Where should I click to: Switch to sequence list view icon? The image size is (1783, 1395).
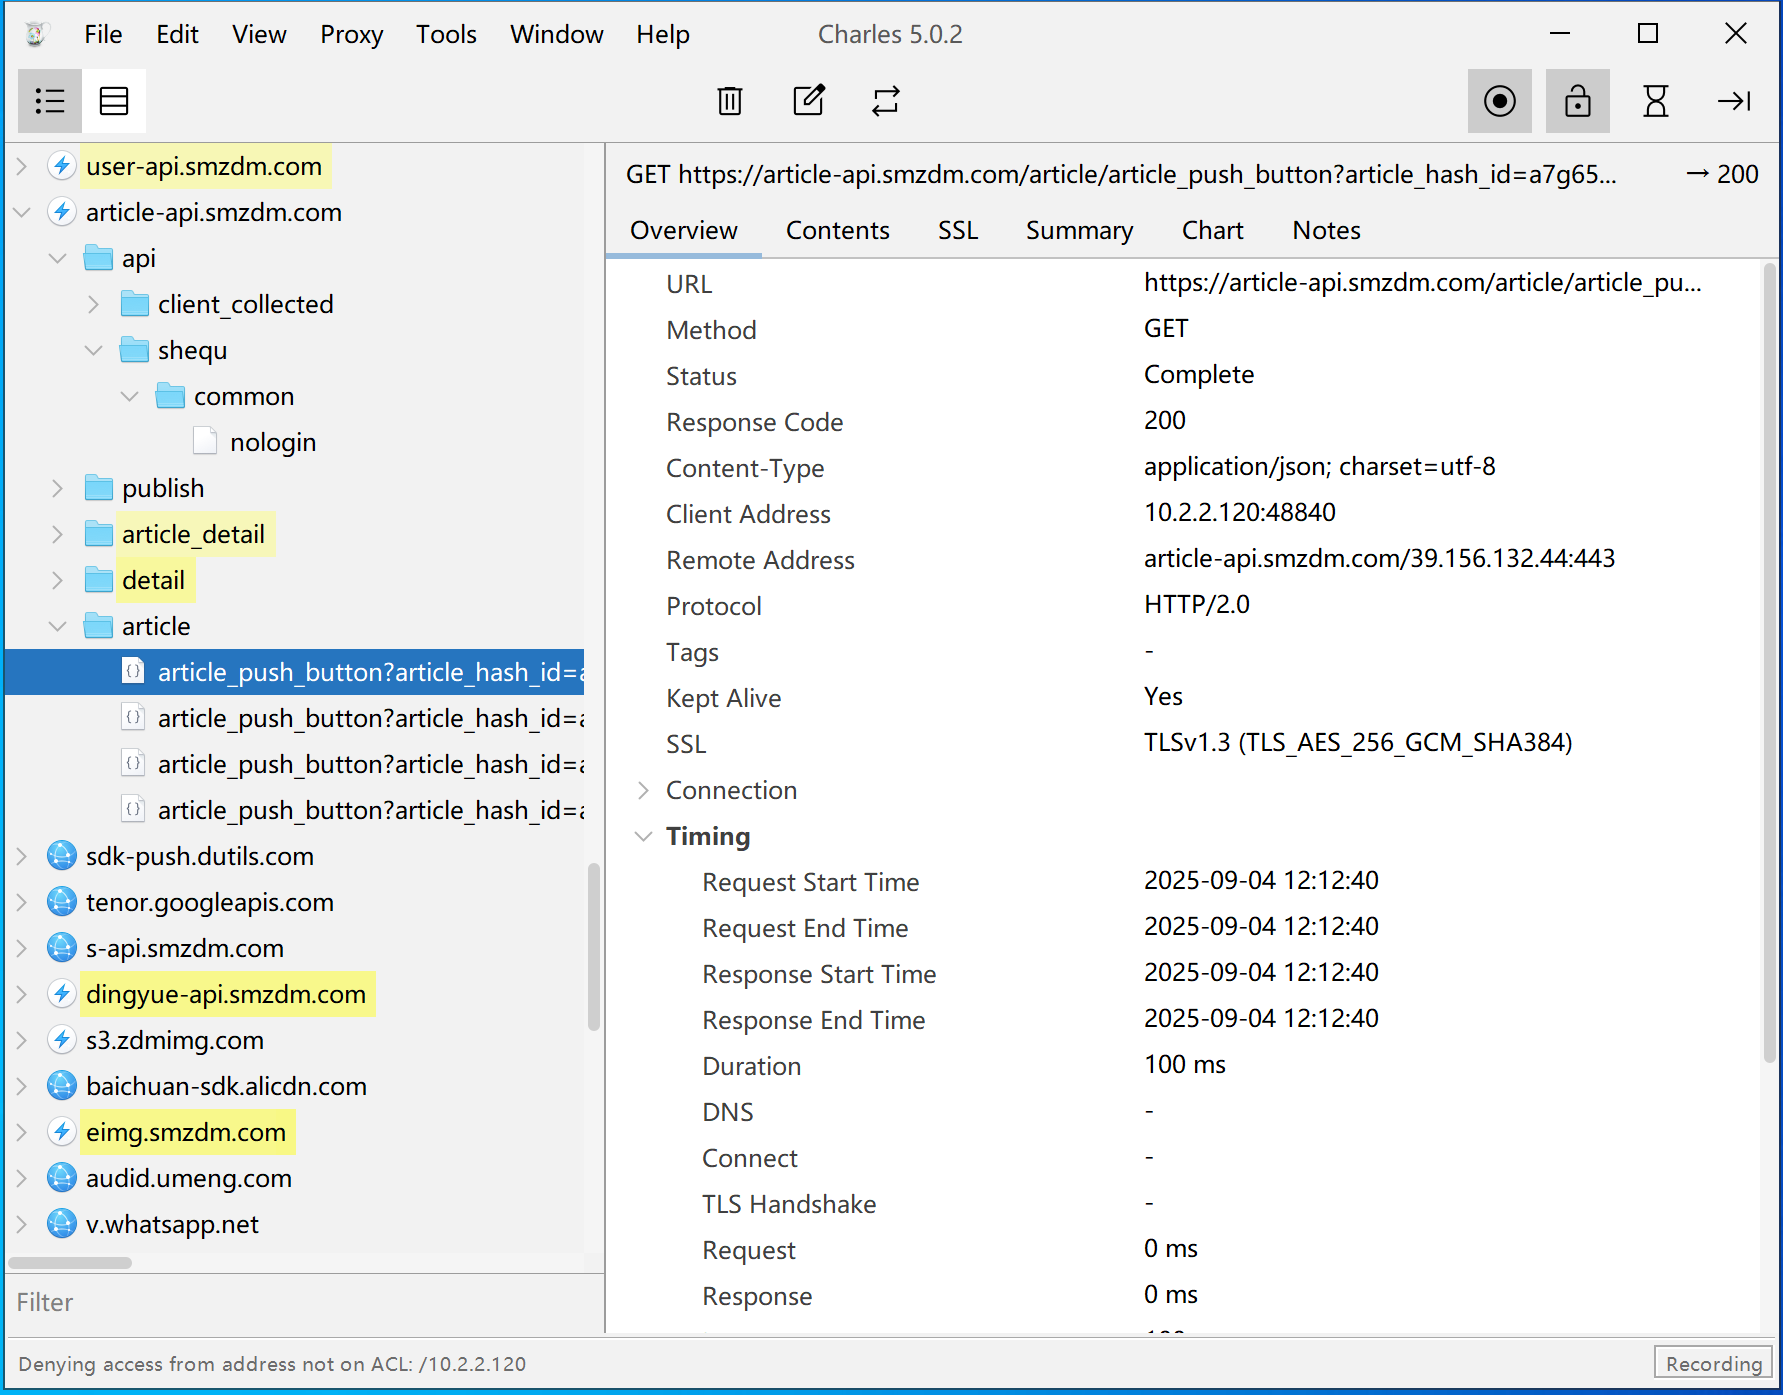[114, 101]
